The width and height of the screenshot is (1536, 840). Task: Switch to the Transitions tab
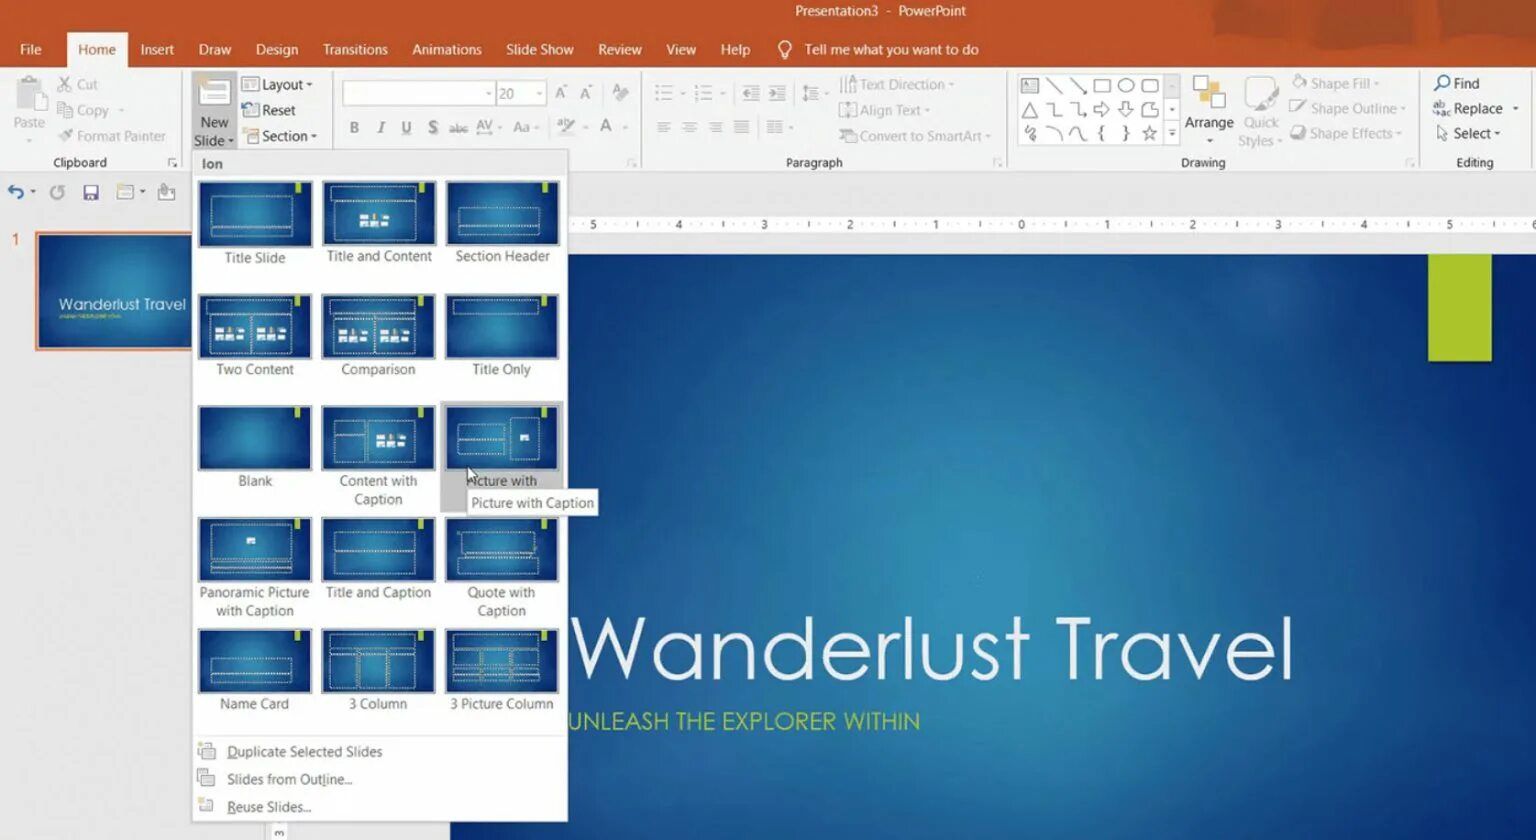(355, 49)
